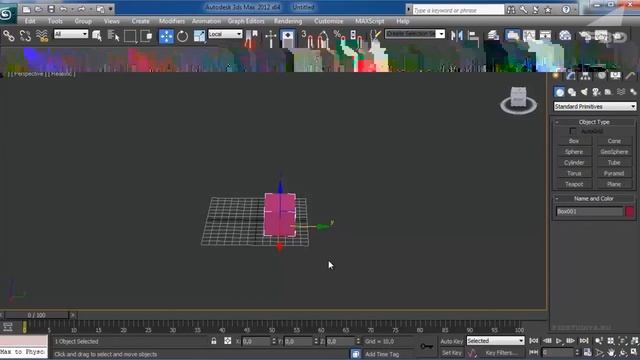Open the Manage Layers tool

(493, 36)
